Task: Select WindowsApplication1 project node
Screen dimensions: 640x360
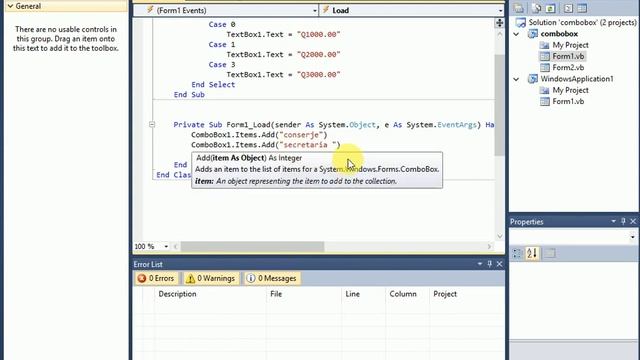Action: (x=577, y=79)
